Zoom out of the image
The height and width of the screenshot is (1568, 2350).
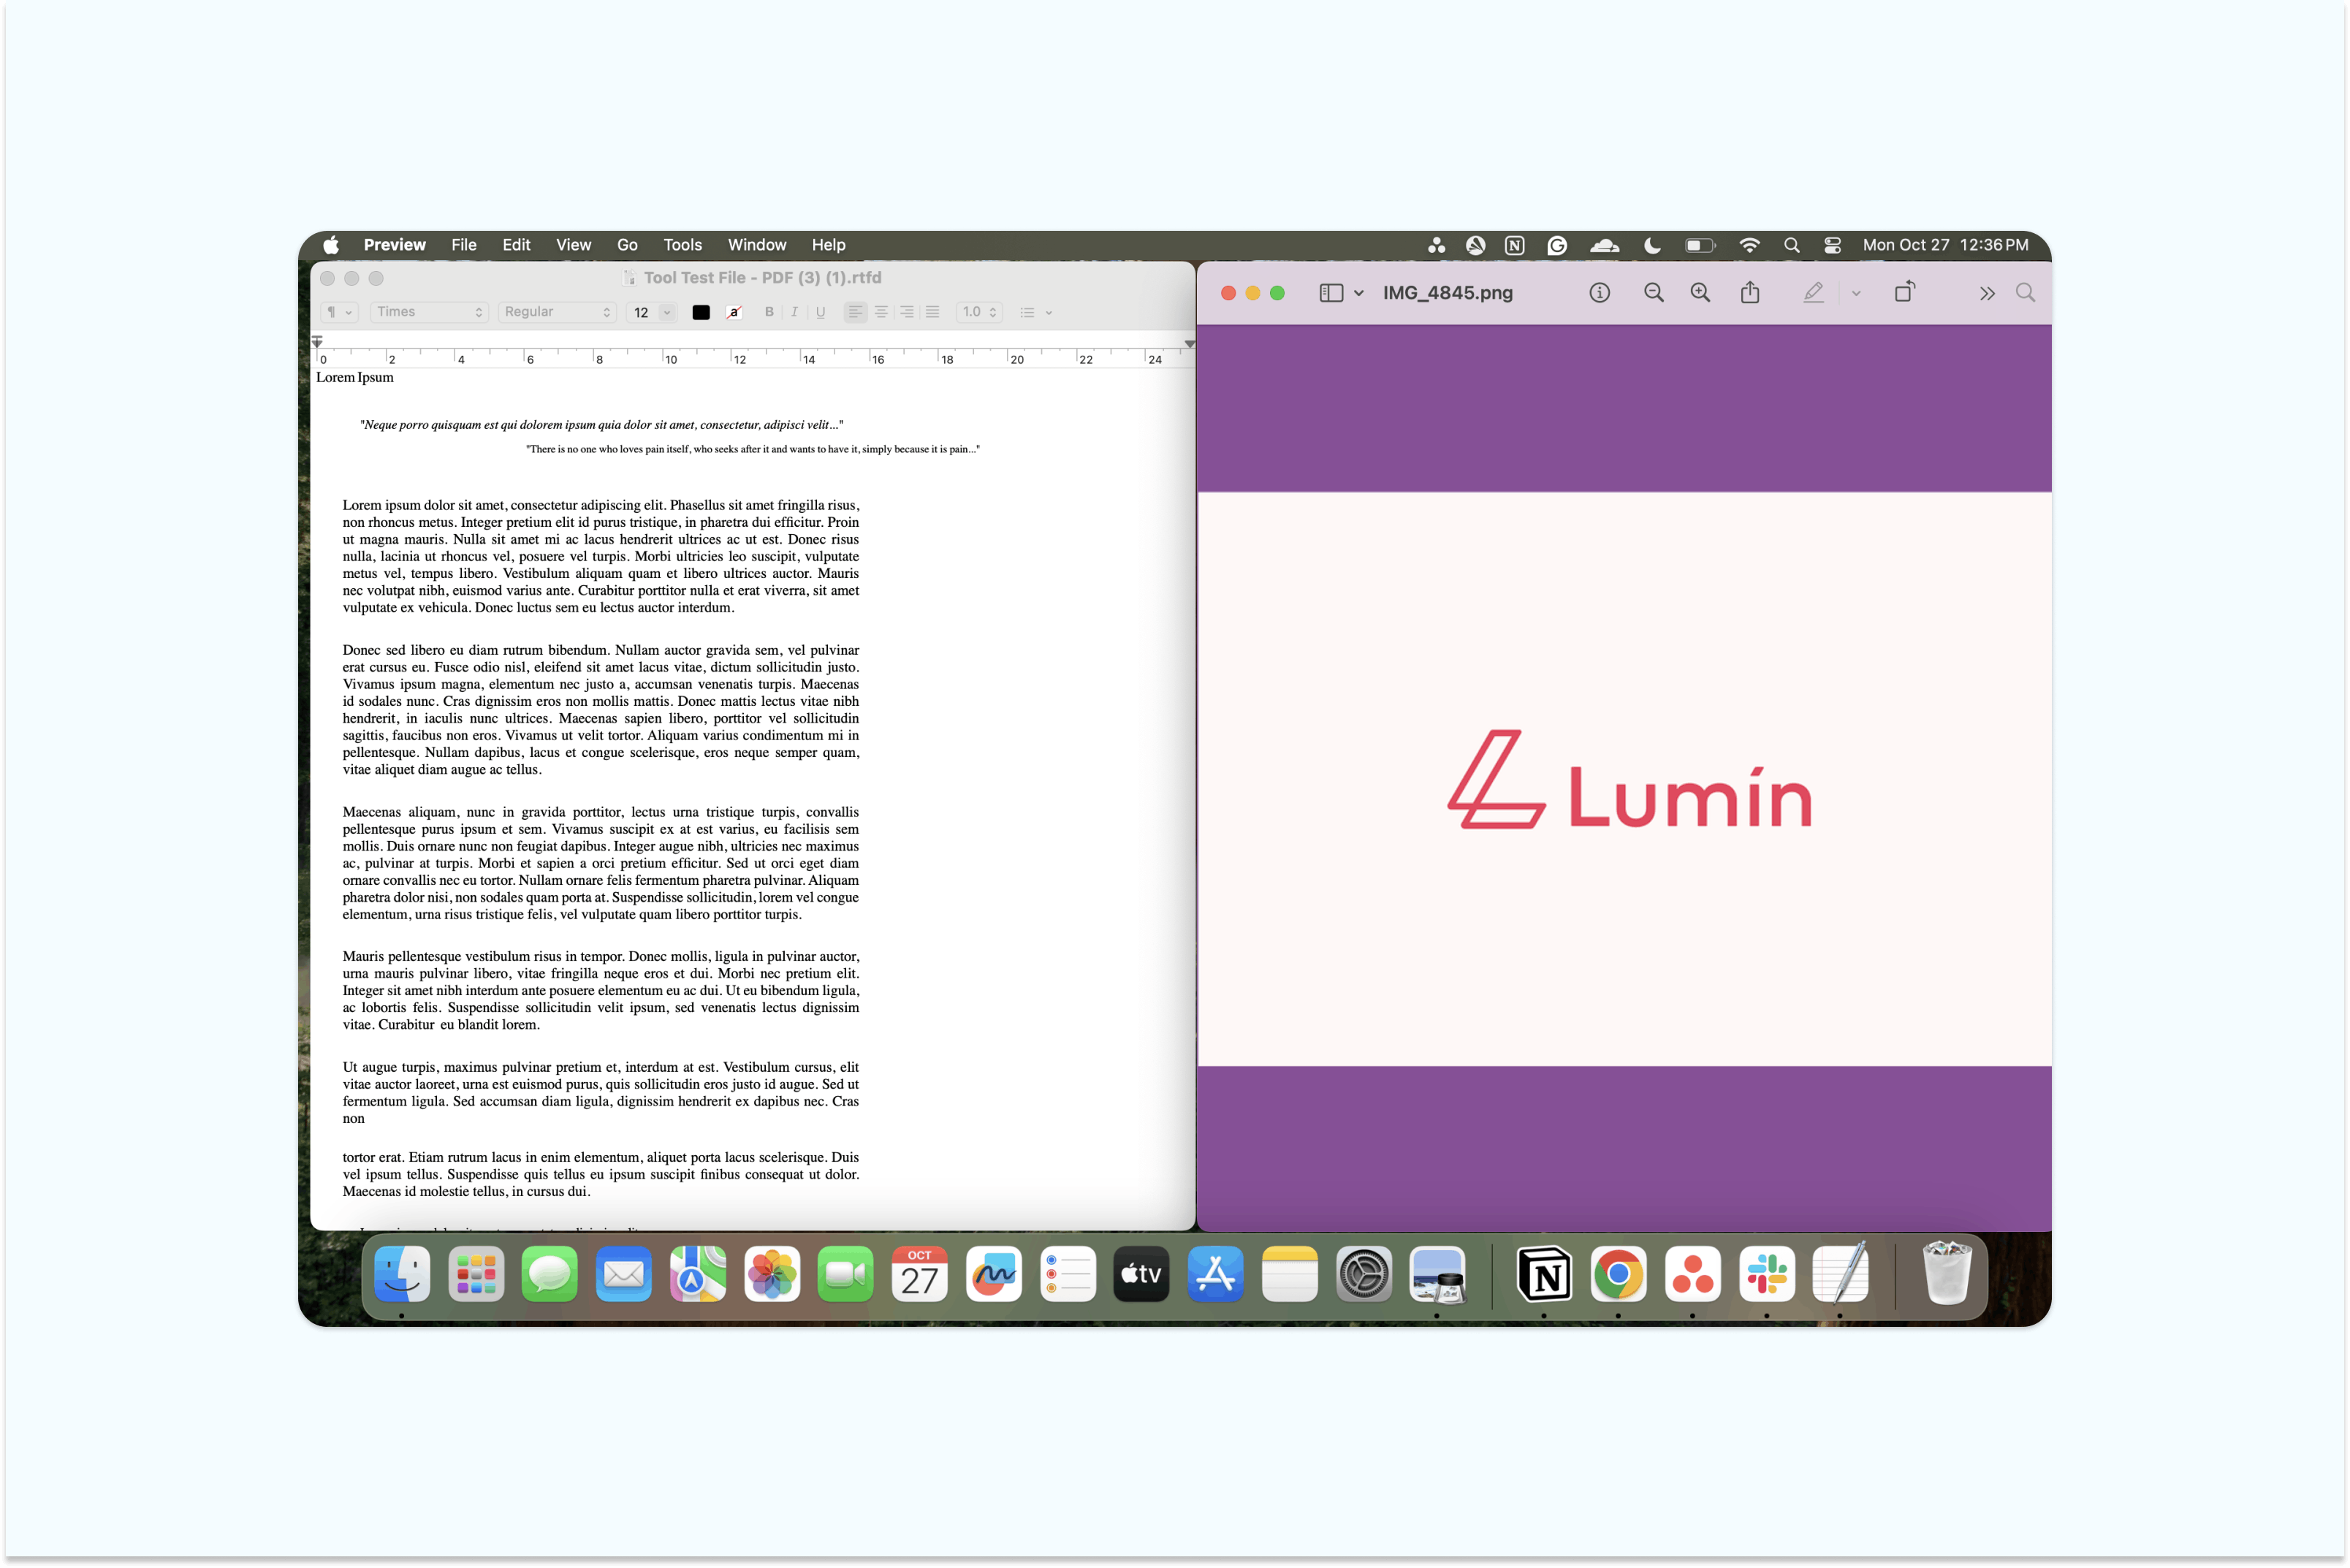(1653, 292)
